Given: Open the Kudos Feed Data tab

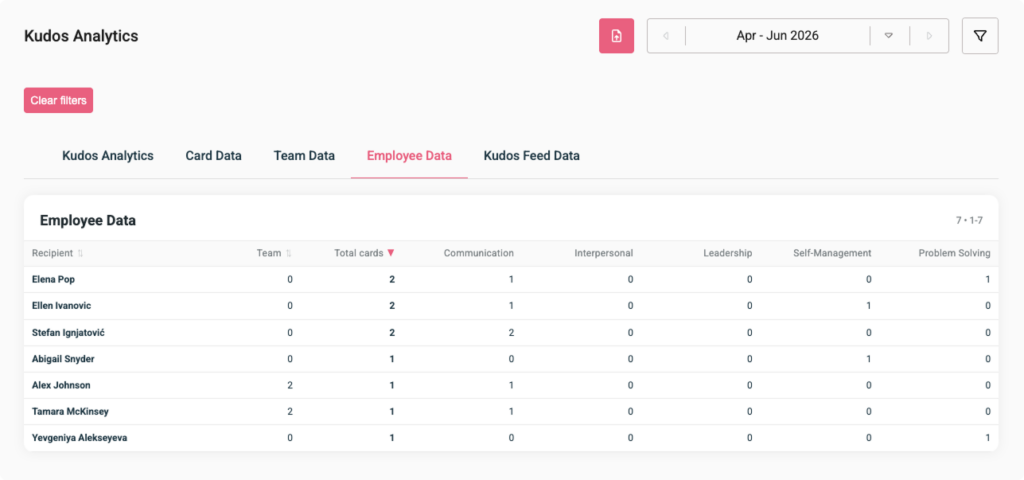Looking at the screenshot, I should pos(532,156).
